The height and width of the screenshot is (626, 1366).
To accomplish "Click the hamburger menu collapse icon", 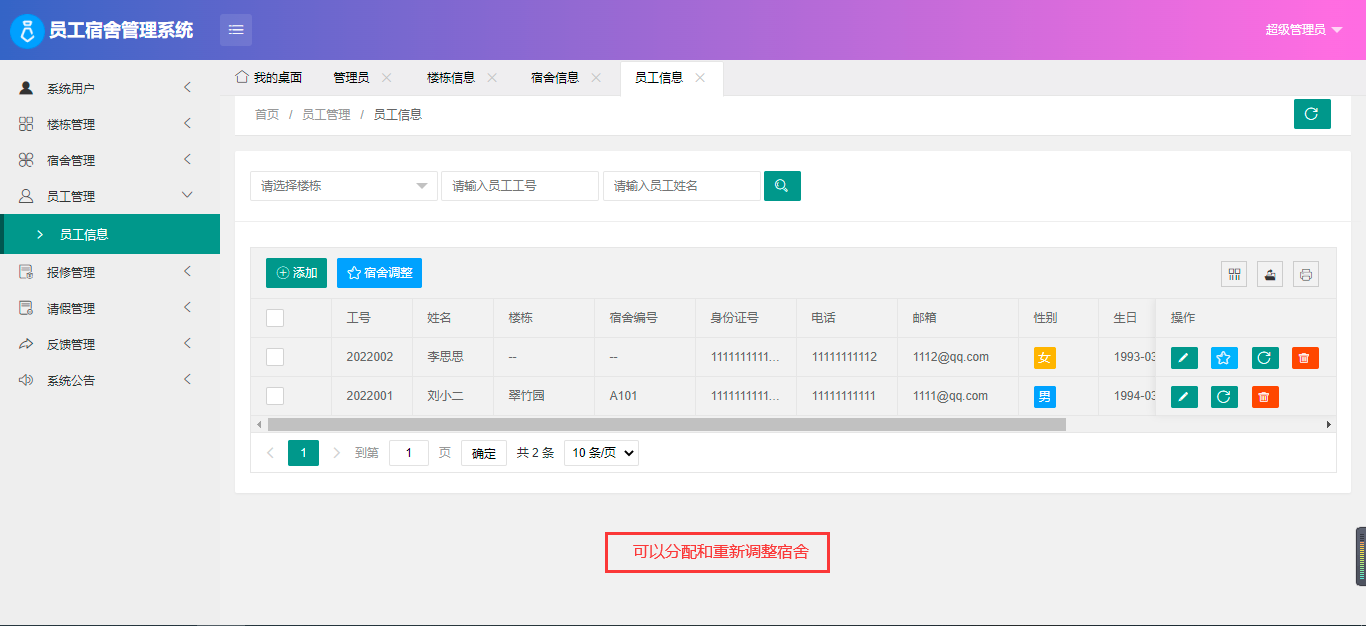I will 236,30.
